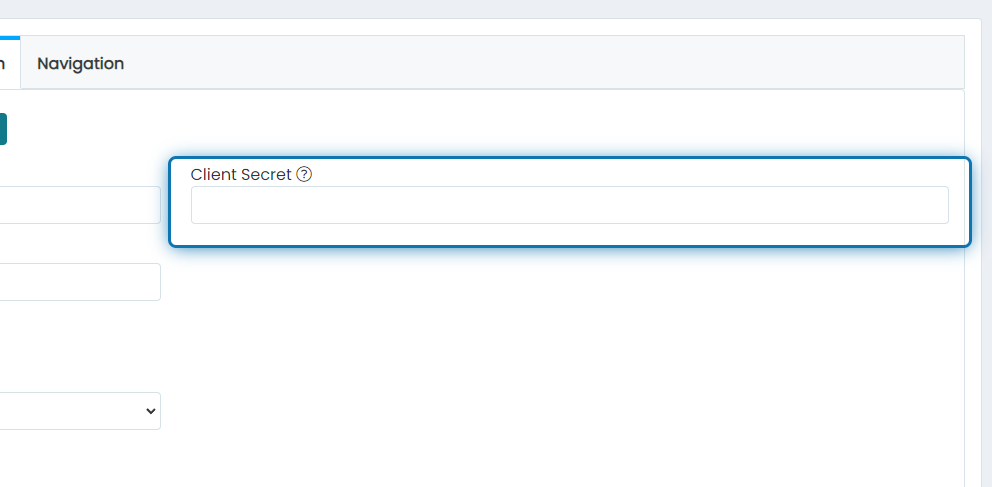Open the Navigation tab

[80, 63]
